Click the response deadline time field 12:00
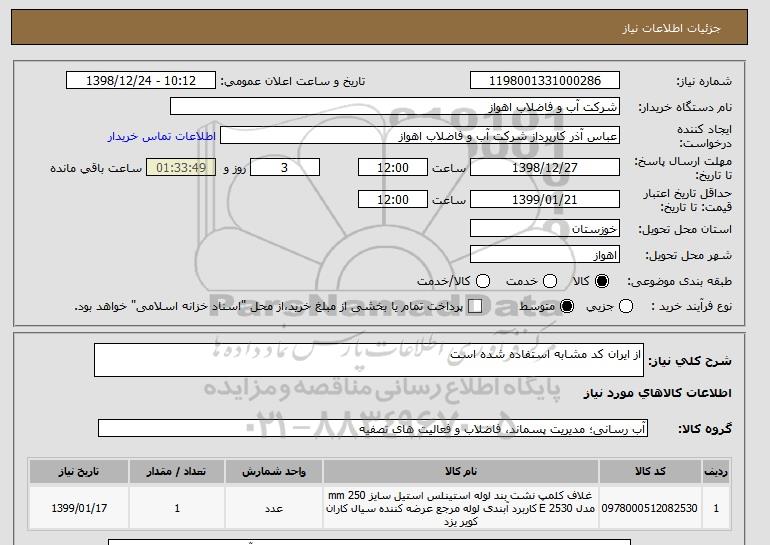Image resolution: width=770 pixels, height=545 pixels. point(393,167)
